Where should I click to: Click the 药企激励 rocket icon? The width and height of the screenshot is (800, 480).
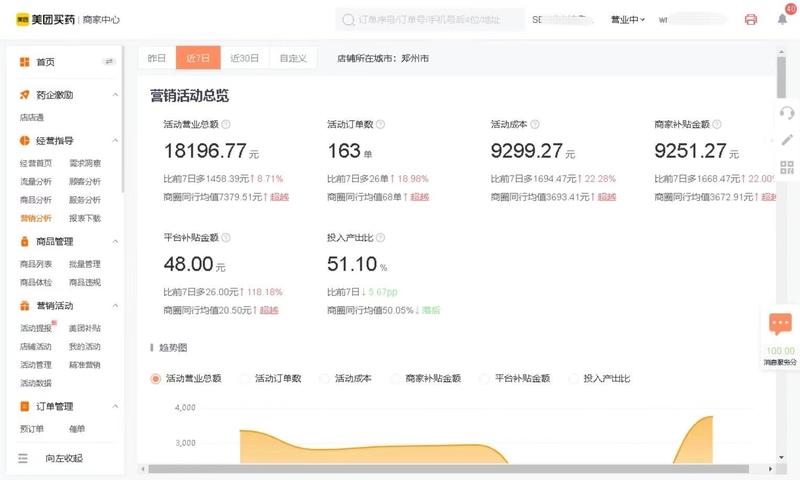24,95
